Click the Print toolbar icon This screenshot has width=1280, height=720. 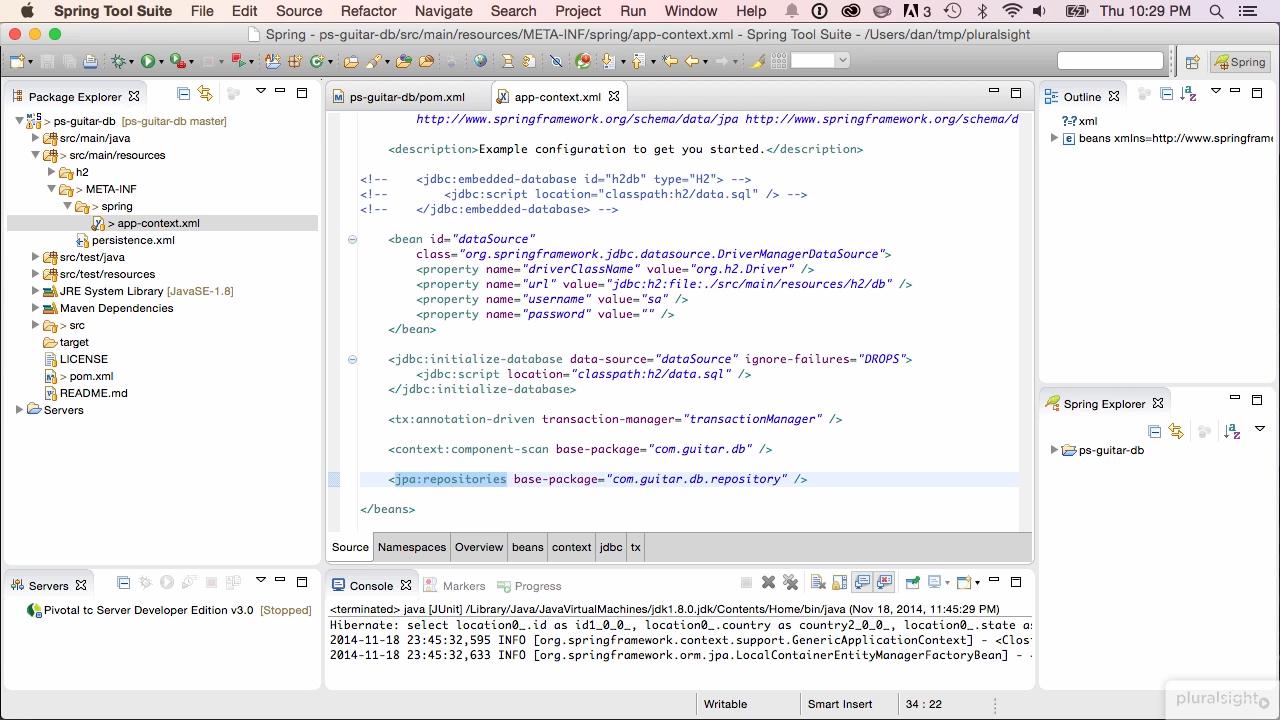(90, 61)
